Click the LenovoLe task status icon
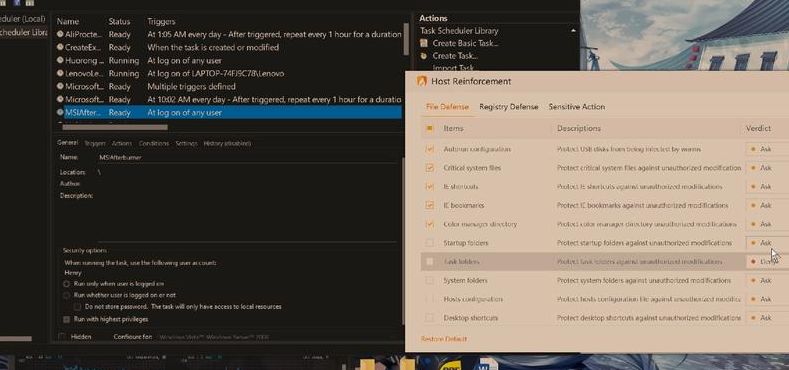789x370 pixels. click(60, 73)
